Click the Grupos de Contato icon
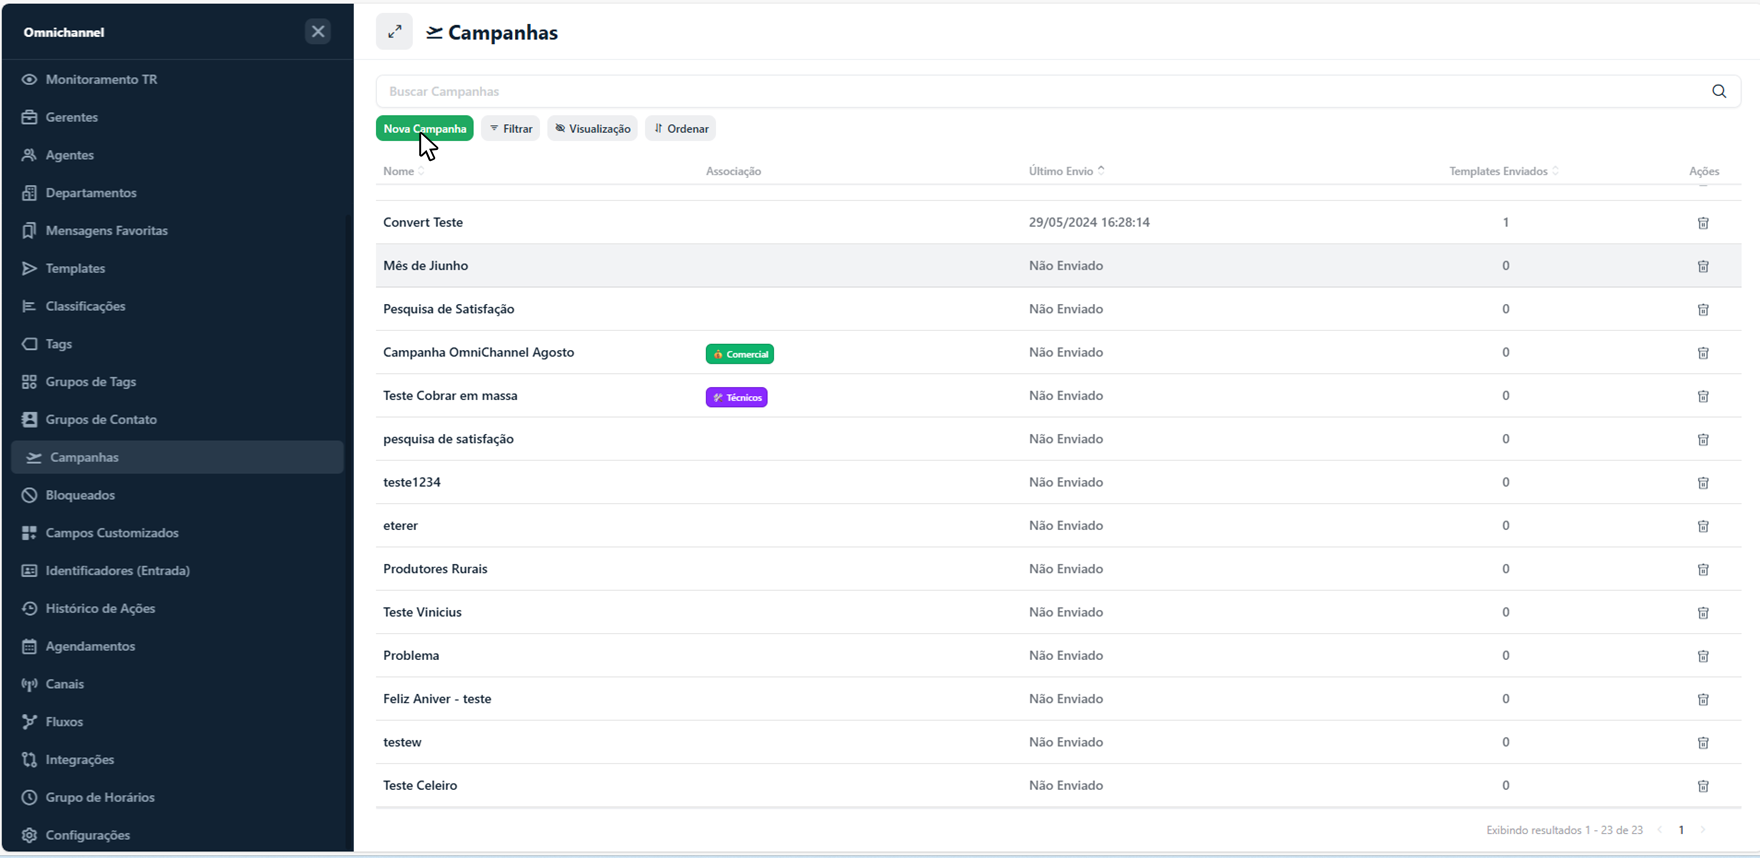This screenshot has width=1760, height=858. click(29, 420)
